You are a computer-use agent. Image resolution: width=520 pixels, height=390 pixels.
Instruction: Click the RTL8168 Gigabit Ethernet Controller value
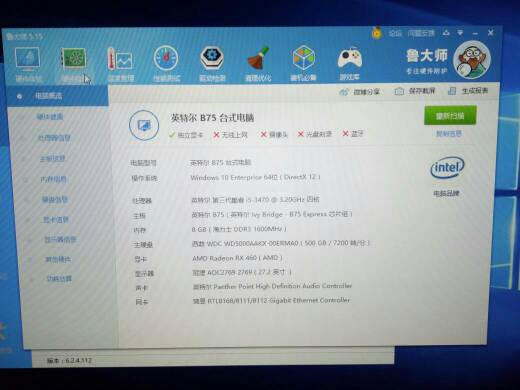pos(271,300)
